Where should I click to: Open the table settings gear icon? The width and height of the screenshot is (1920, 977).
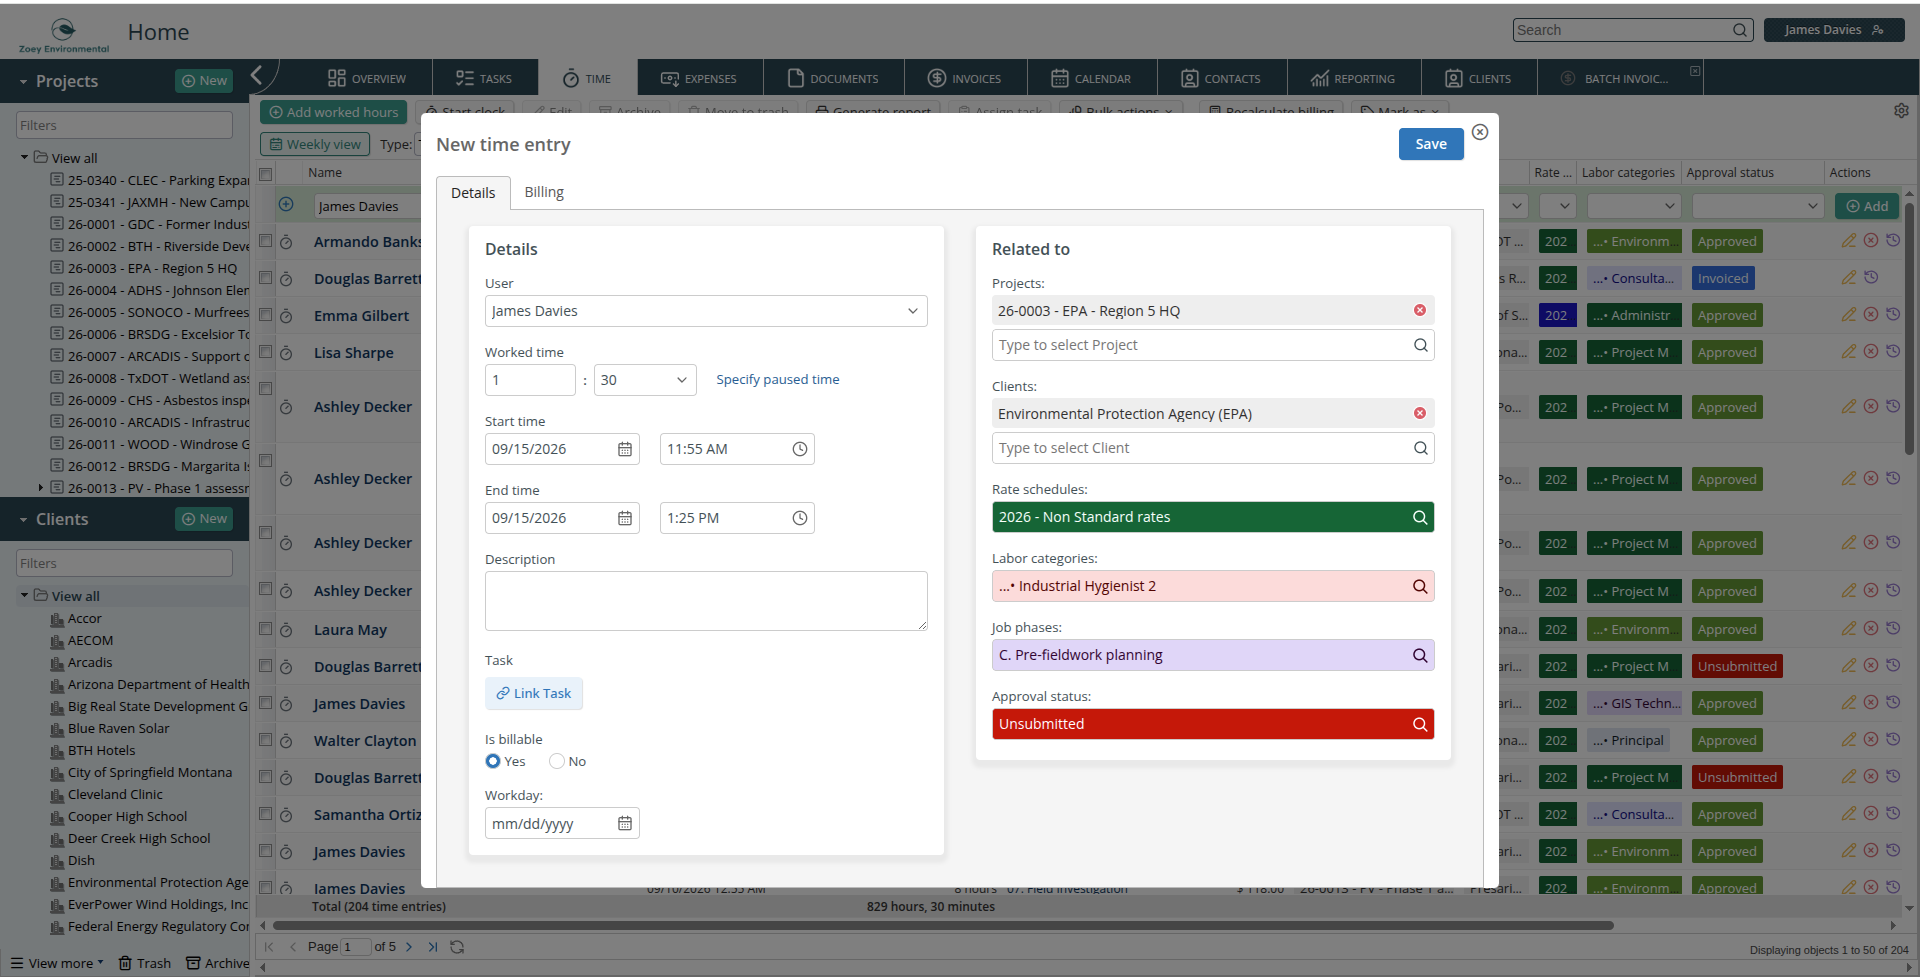(x=1901, y=111)
